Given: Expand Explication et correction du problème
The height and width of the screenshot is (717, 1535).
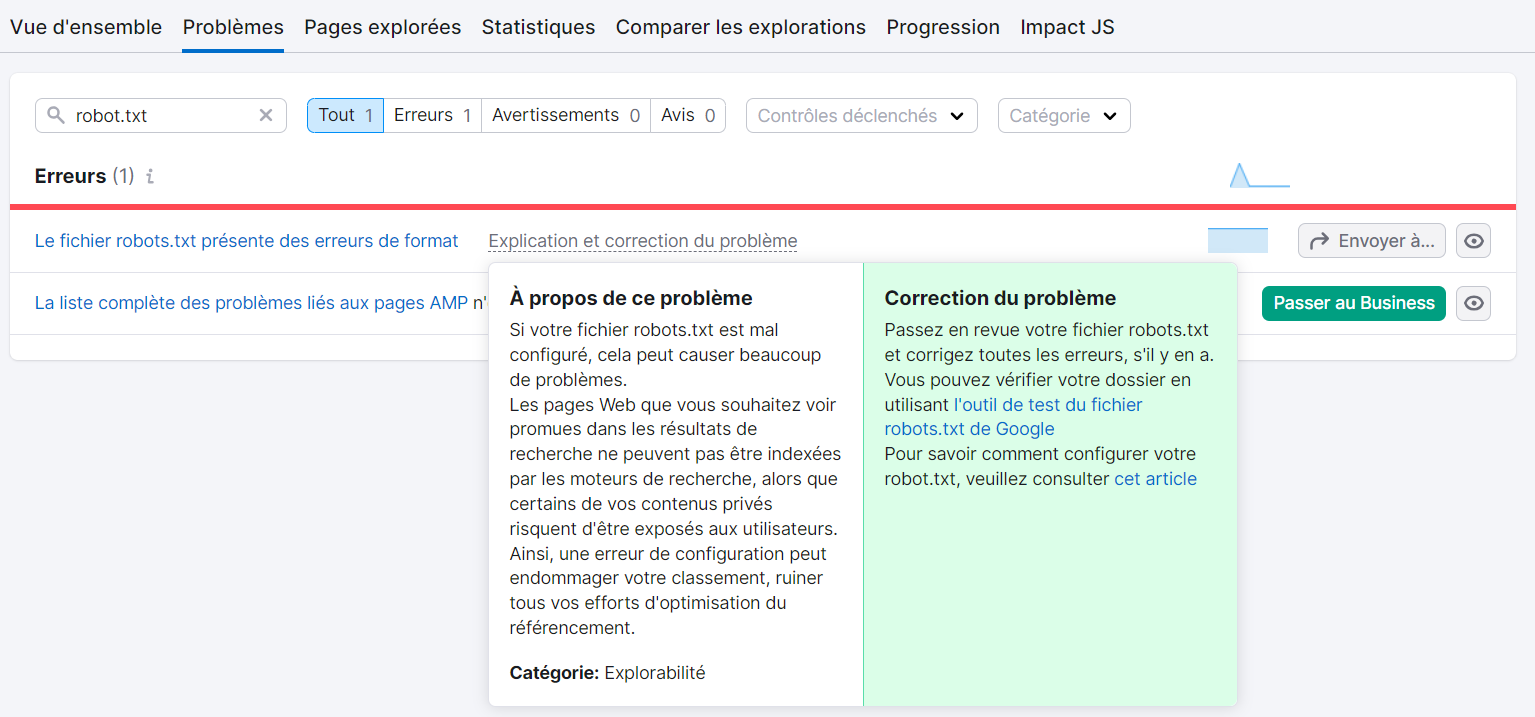Looking at the screenshot, I should tap(643, 240).
